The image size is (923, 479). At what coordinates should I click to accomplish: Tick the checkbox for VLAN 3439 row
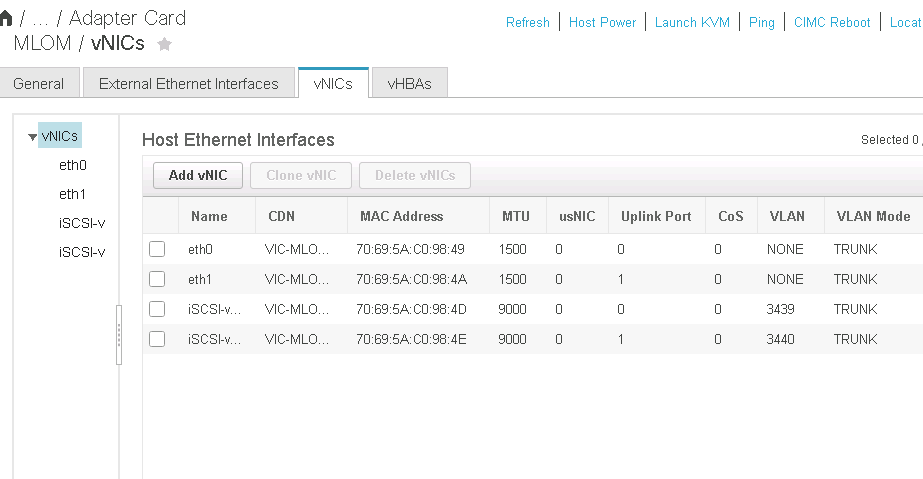[157, 310]
